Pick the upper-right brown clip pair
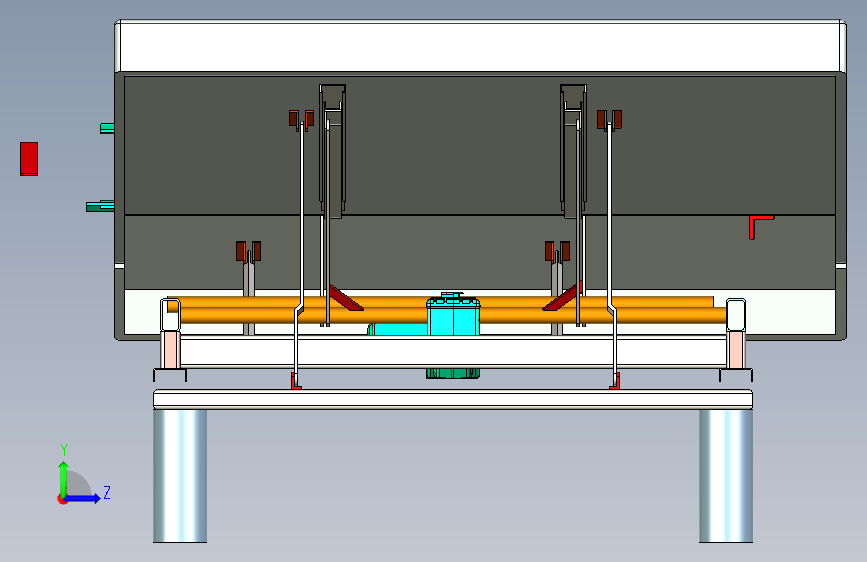Image resolution: width=867 pixels, height=562 pixels. click(x=609, y=119)
